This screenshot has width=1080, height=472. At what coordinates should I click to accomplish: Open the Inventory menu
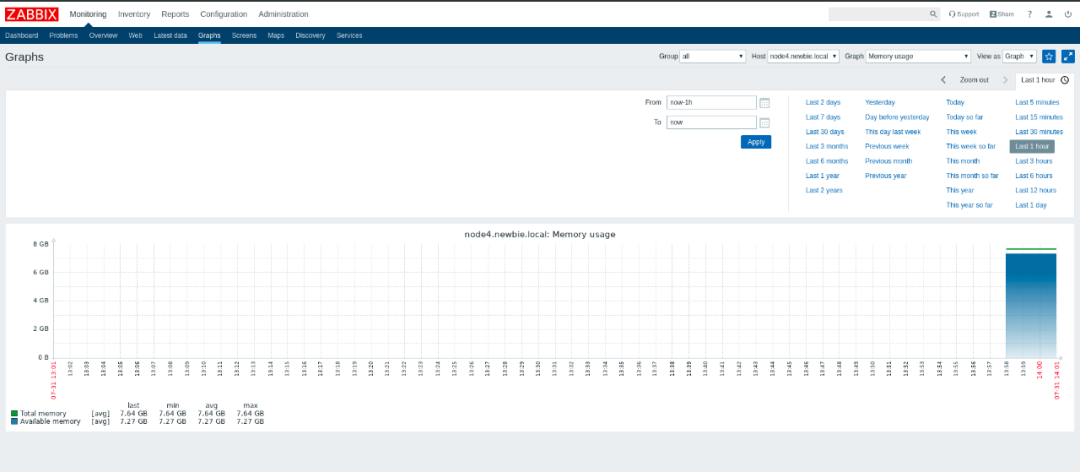(134, 14)
